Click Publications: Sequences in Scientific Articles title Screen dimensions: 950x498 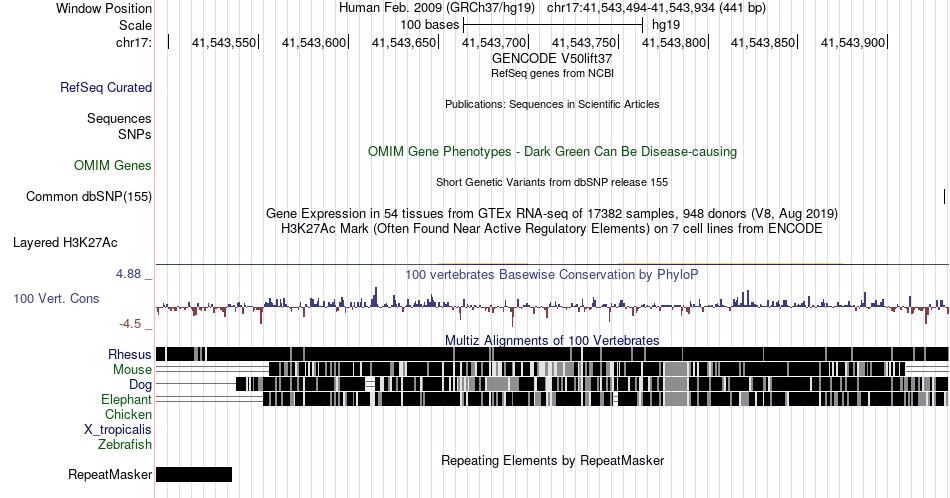tap(552, 104)
